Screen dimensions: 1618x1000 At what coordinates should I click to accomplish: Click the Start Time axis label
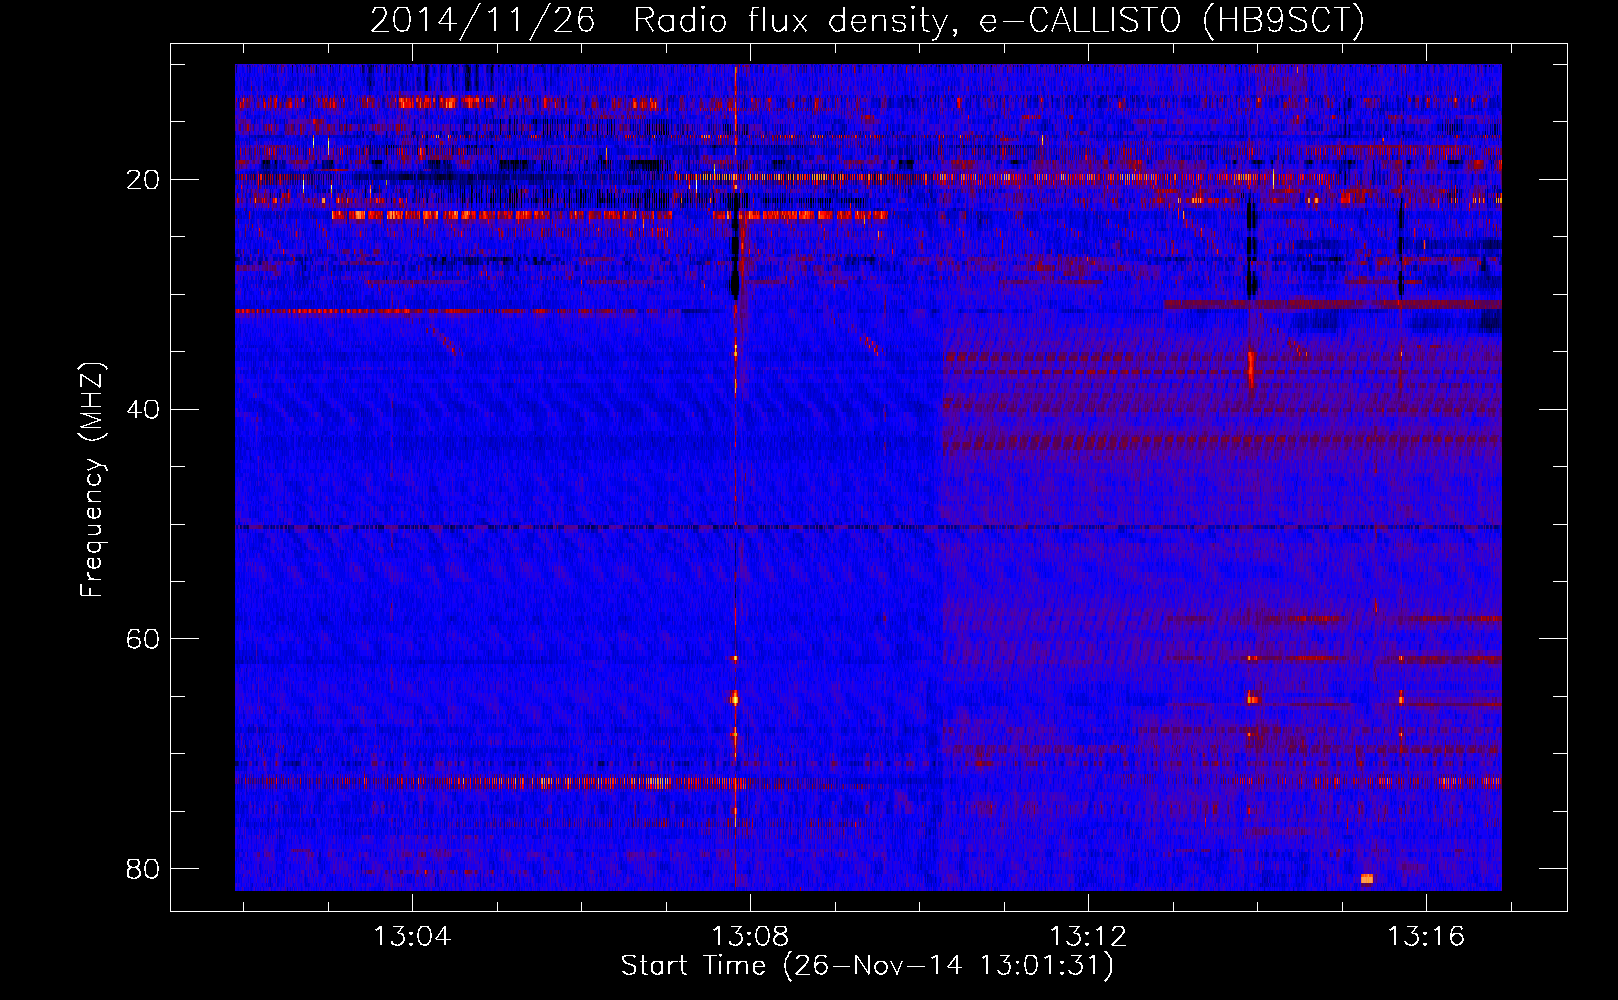click(x=867, y=966)
